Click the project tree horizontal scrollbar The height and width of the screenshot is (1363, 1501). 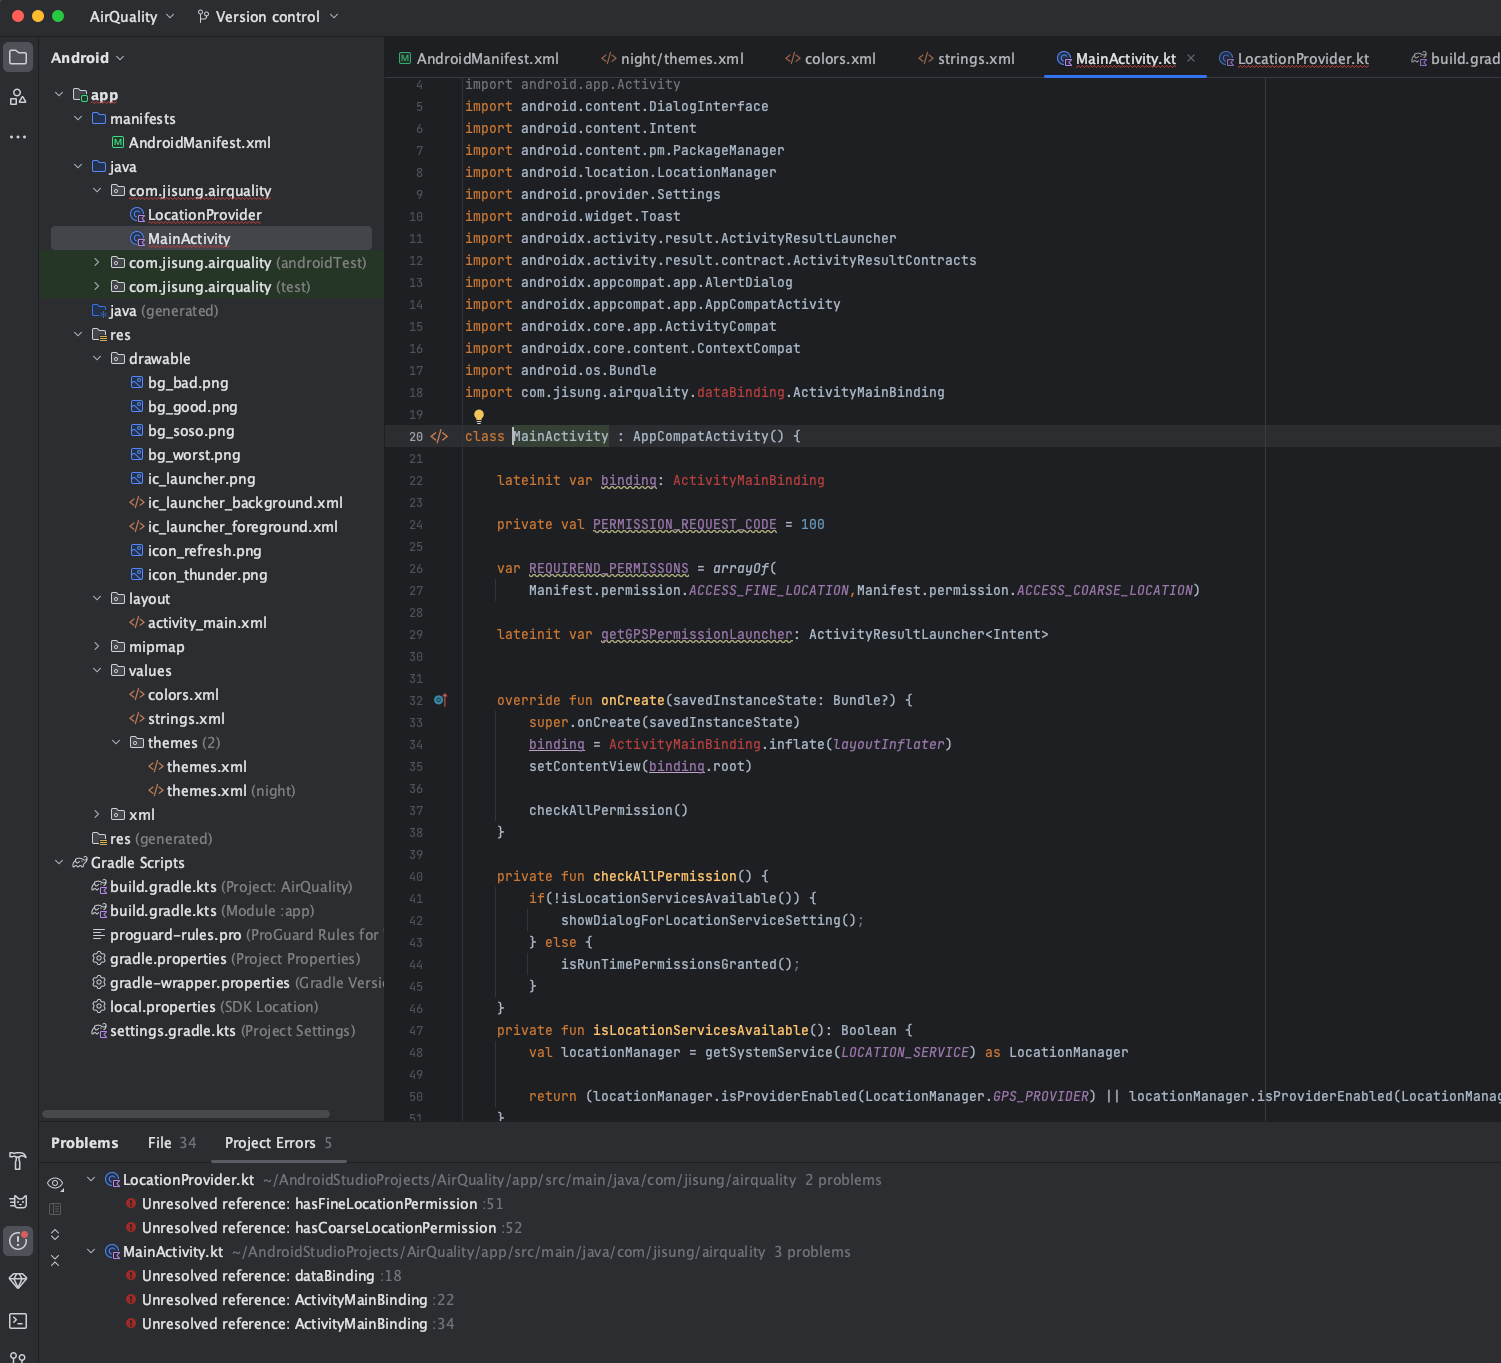click(x=186, y=1113)
